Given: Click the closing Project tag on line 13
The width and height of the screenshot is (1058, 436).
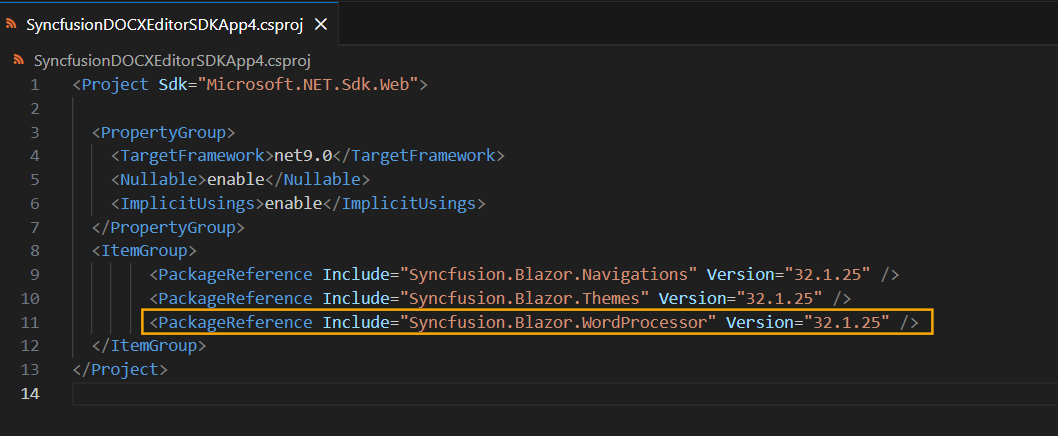Looking at the screenshot, I should point(120,370).
